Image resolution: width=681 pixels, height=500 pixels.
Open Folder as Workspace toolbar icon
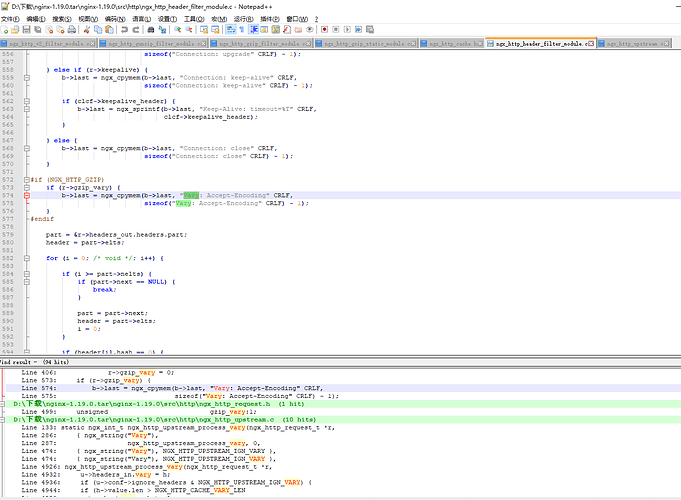coord(298,30)
